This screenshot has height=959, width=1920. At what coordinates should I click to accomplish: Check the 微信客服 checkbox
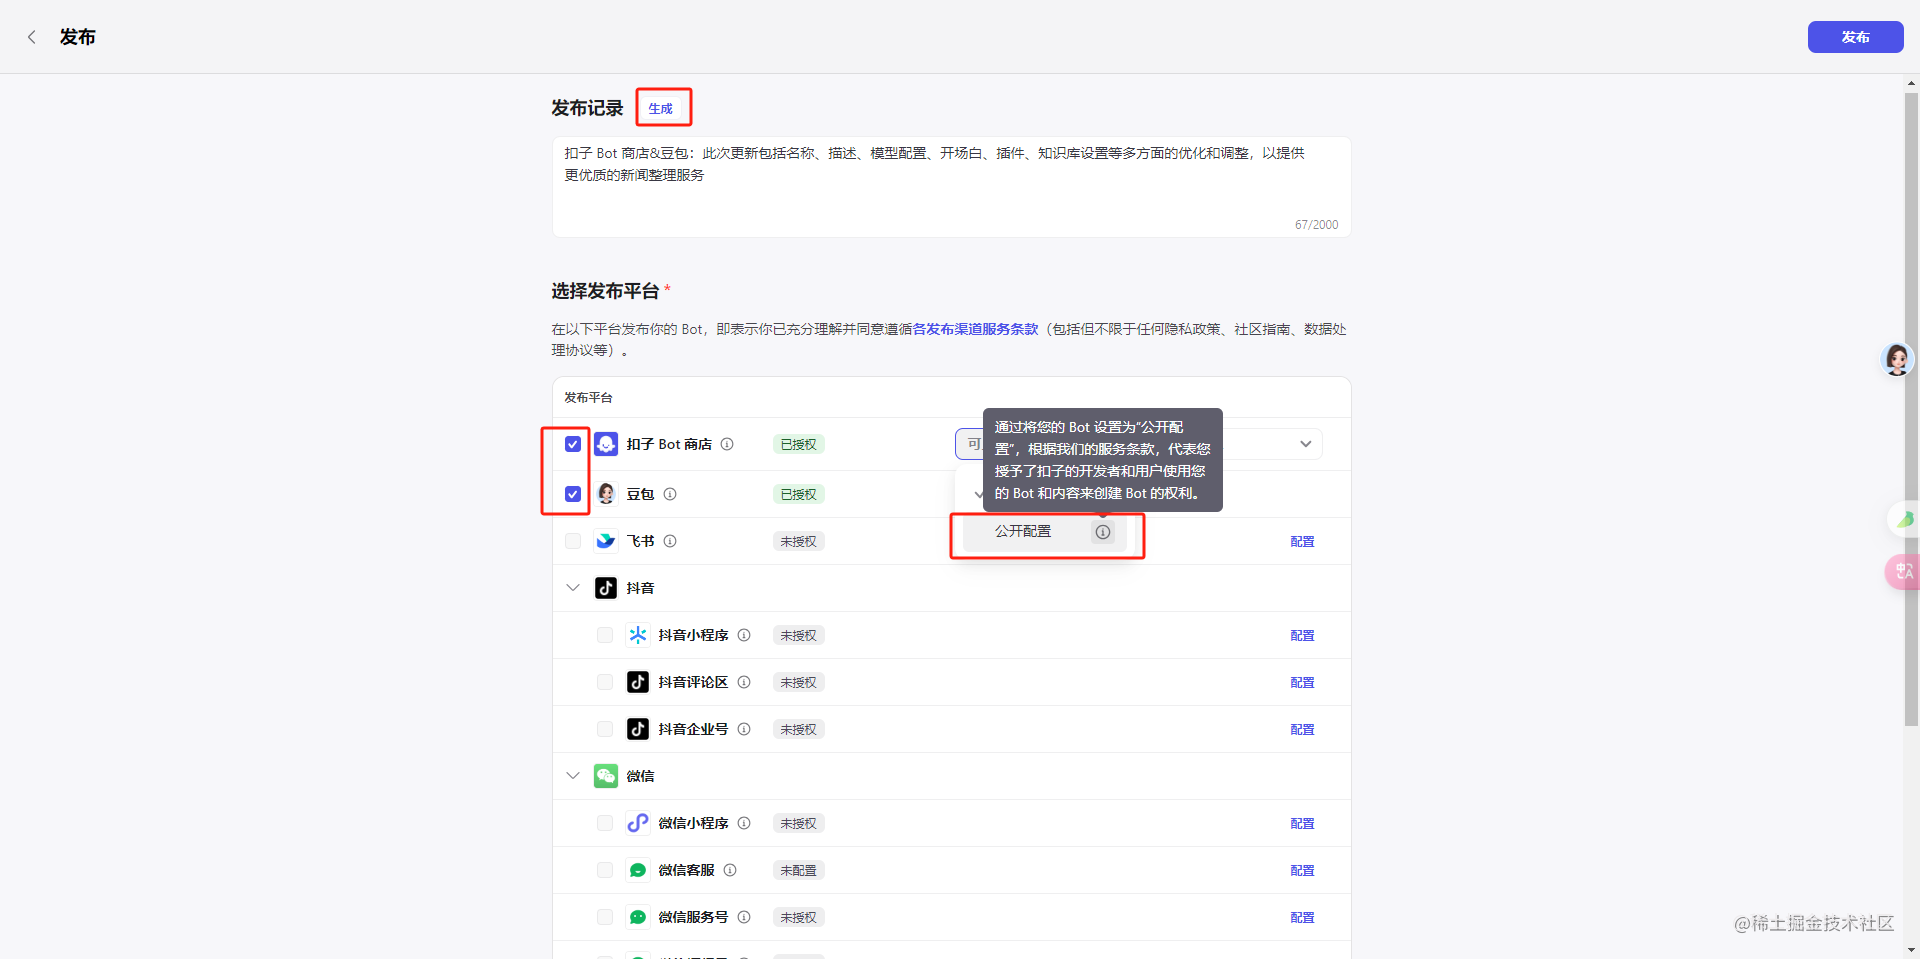(605, 870)
